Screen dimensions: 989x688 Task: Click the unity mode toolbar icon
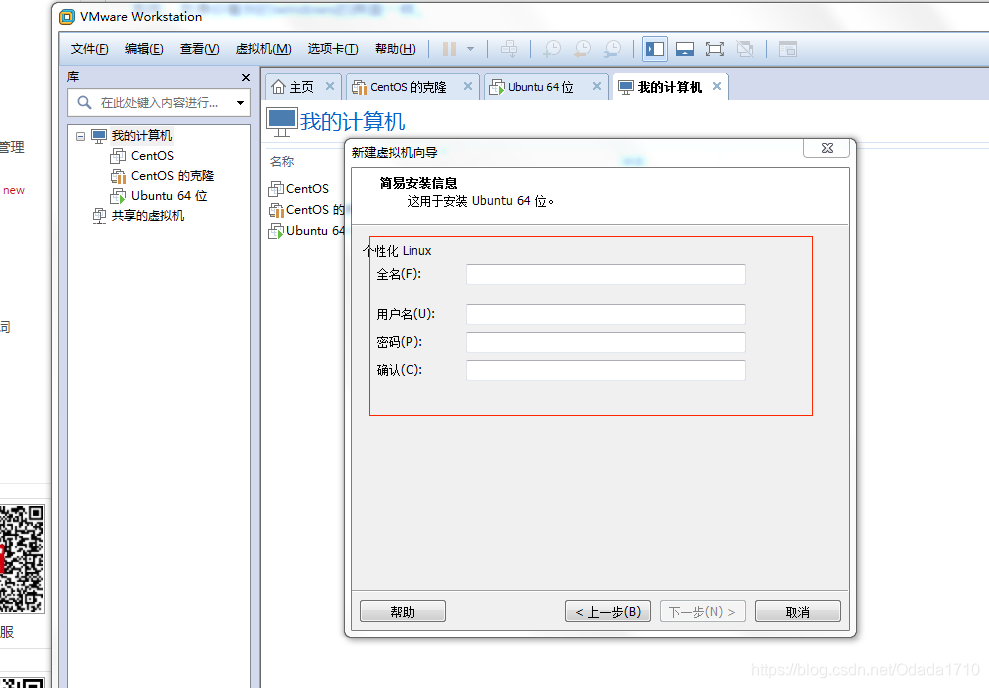click(x=745, y=49)
